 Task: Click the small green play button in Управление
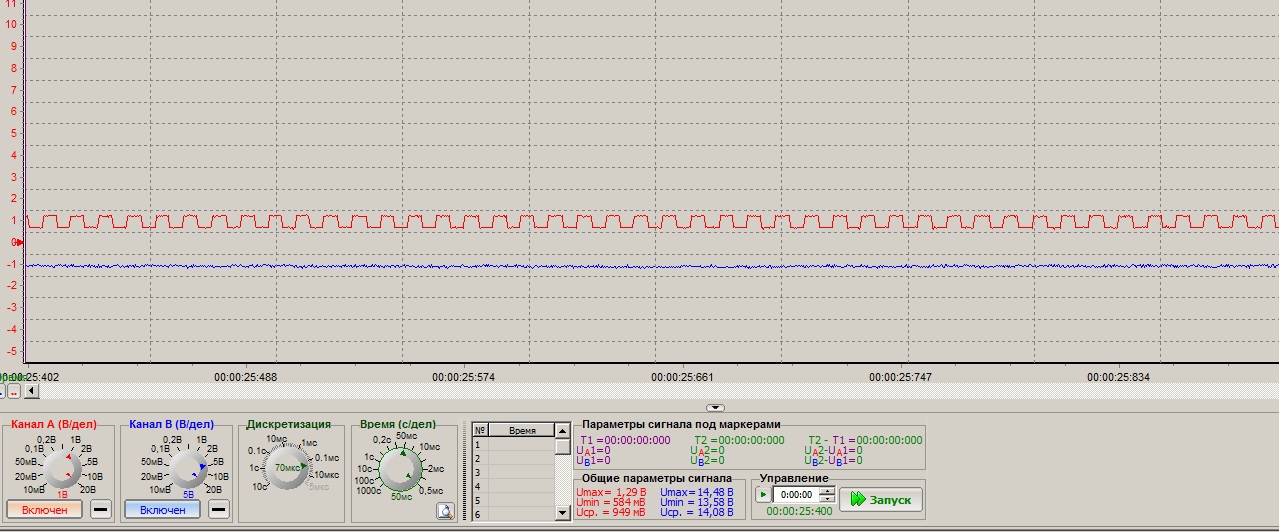point(763,495)
